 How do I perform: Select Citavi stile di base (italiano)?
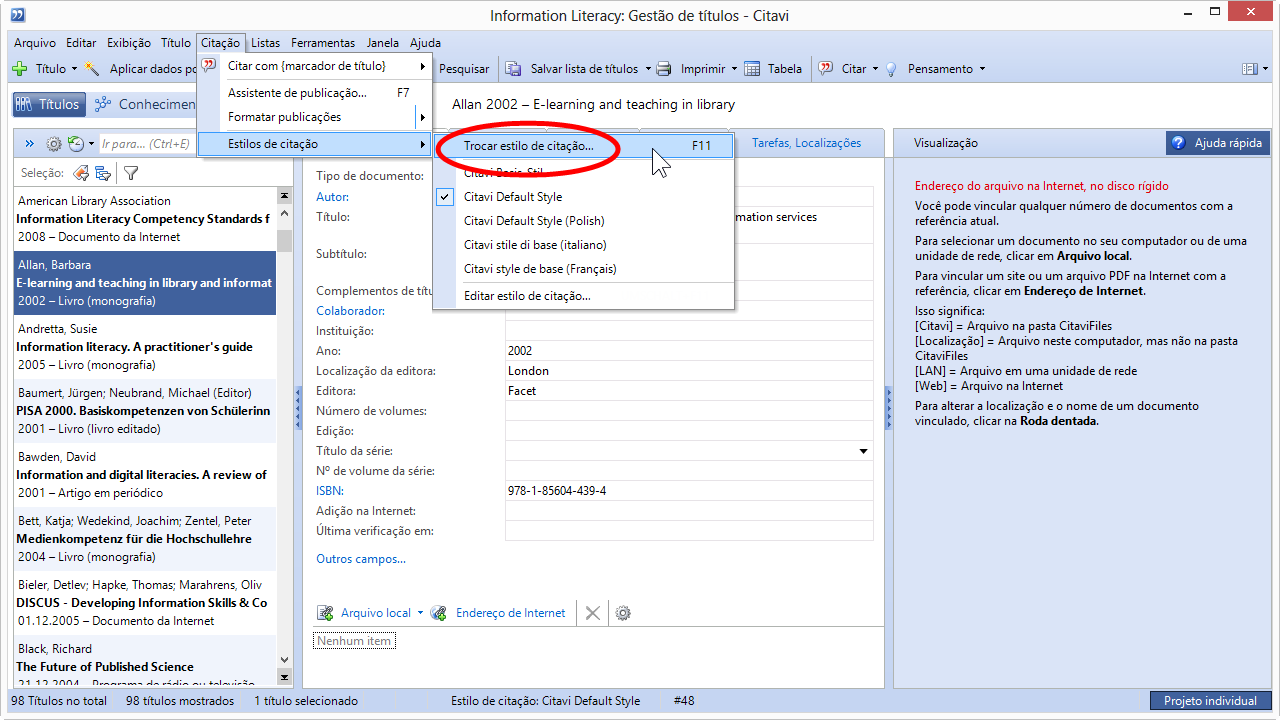click(583, 245)
